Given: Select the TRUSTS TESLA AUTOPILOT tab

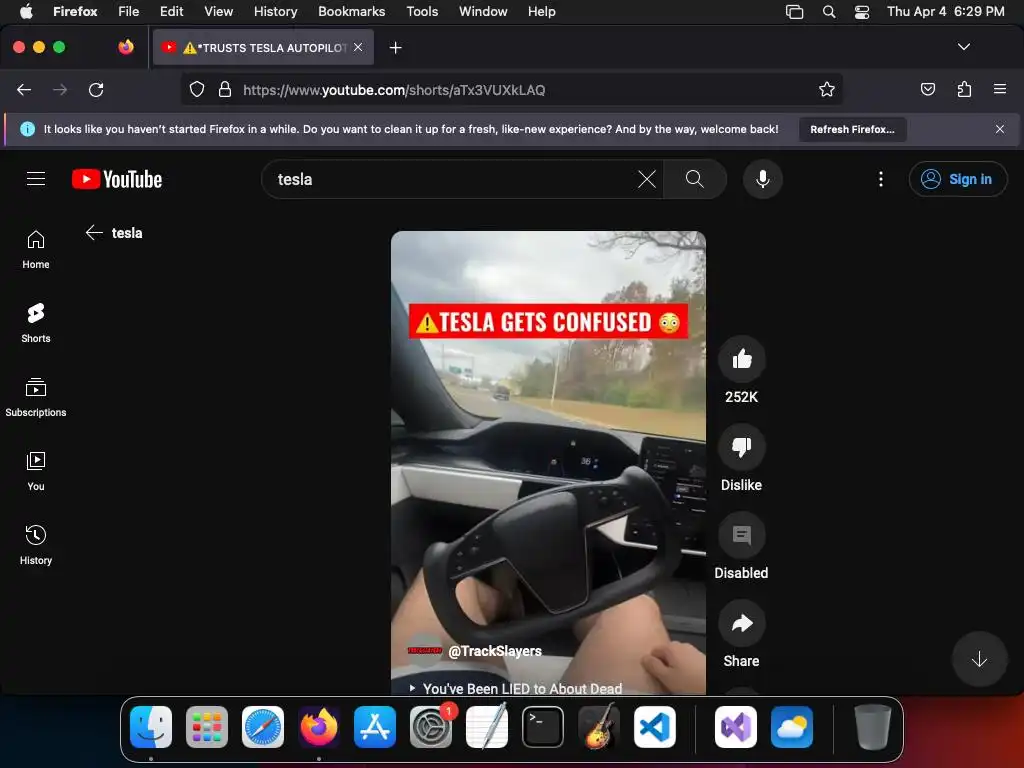Looking at the screenshot, I should point(263,48).
